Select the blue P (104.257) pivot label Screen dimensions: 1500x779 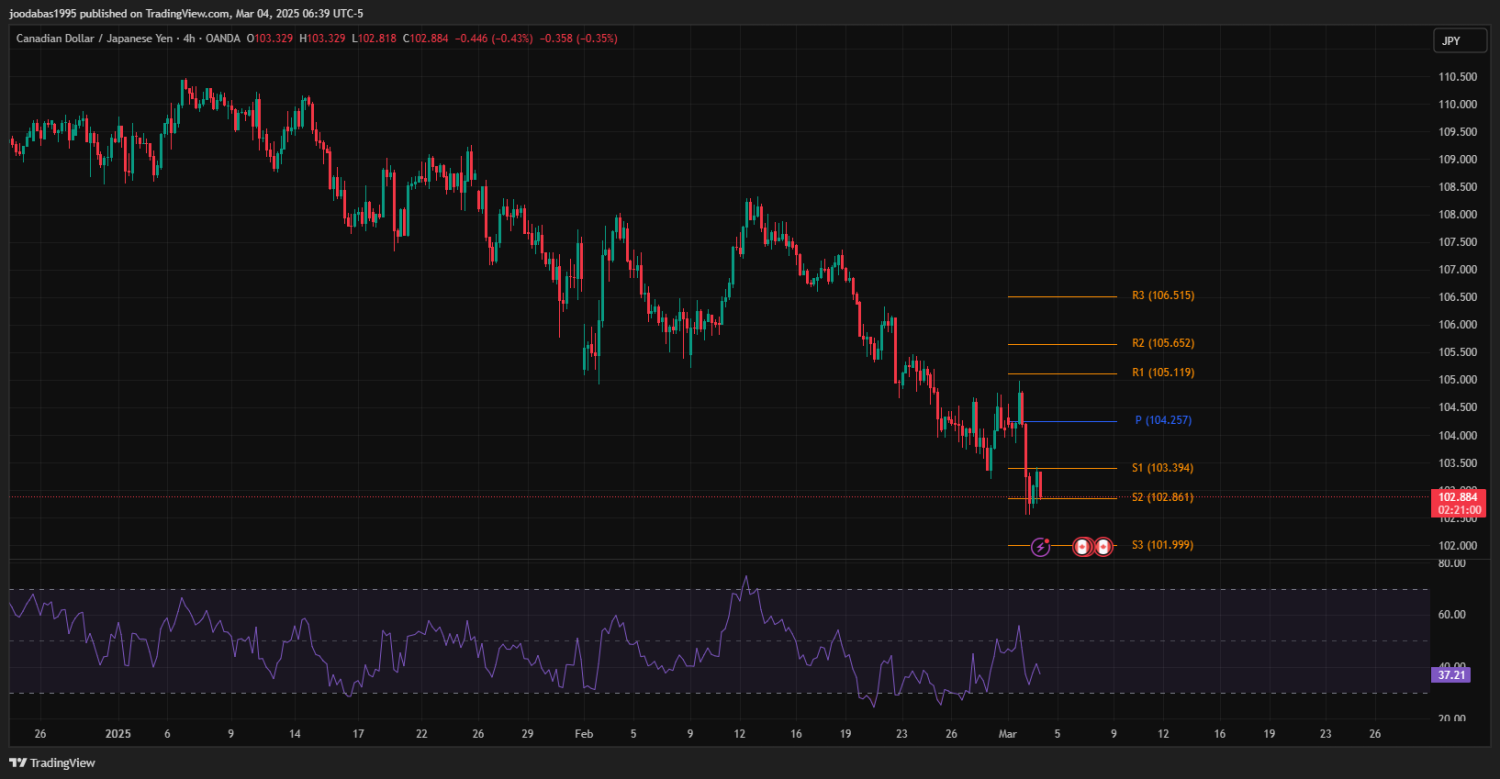tap(1163, 421)
